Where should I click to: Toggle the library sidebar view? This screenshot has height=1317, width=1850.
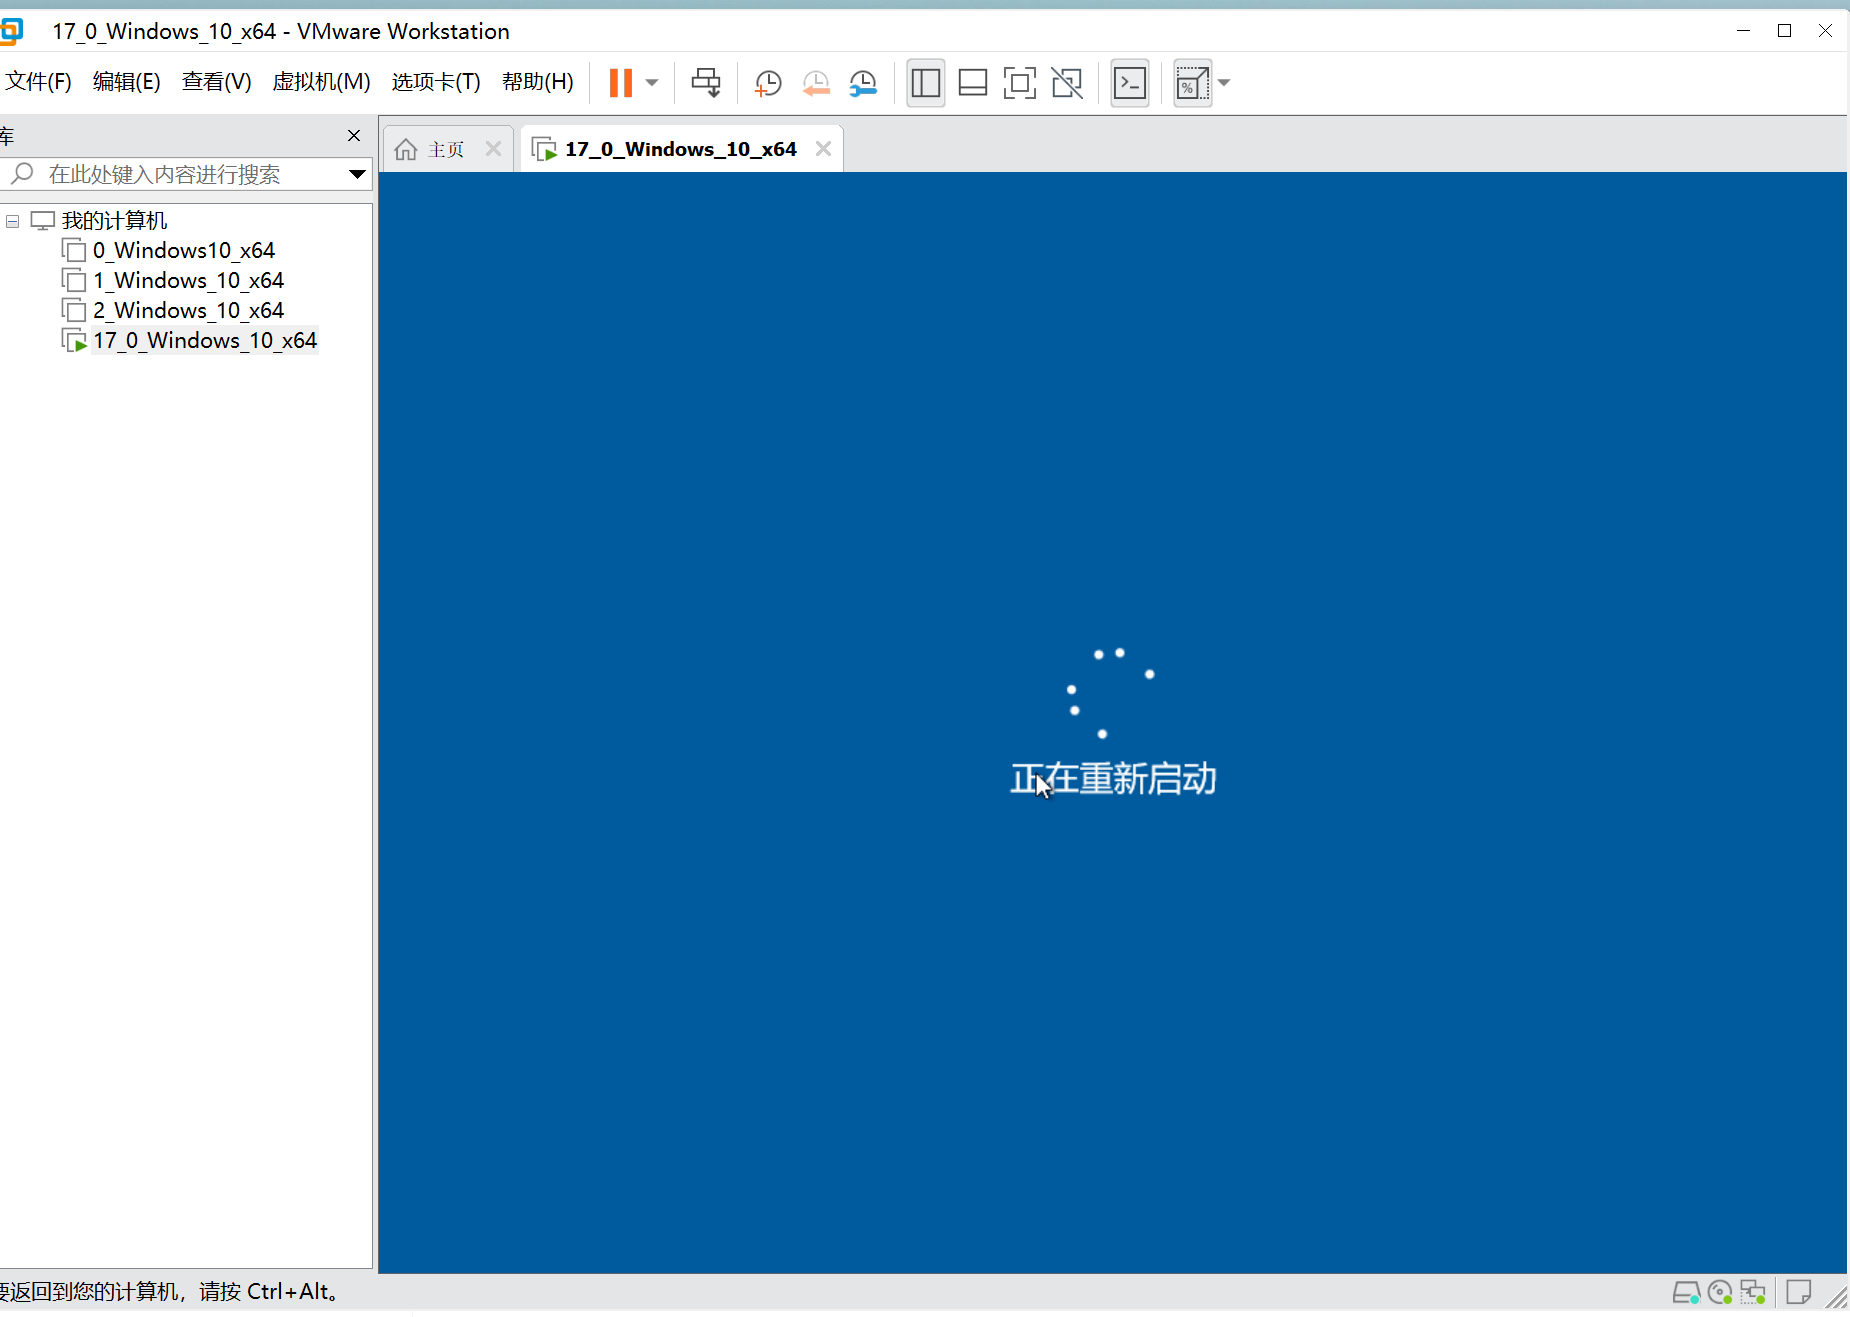coord(926,83)
